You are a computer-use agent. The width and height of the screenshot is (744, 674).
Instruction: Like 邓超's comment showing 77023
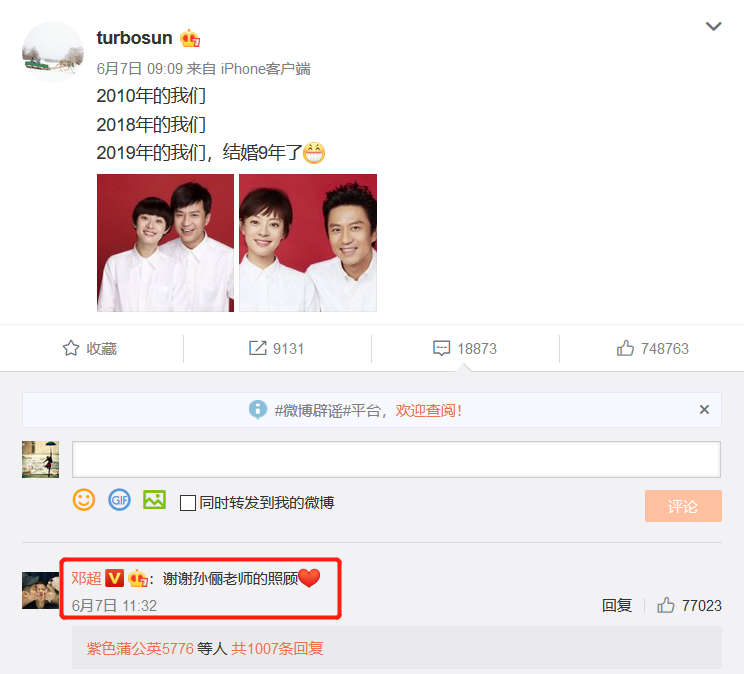point(689,605)
